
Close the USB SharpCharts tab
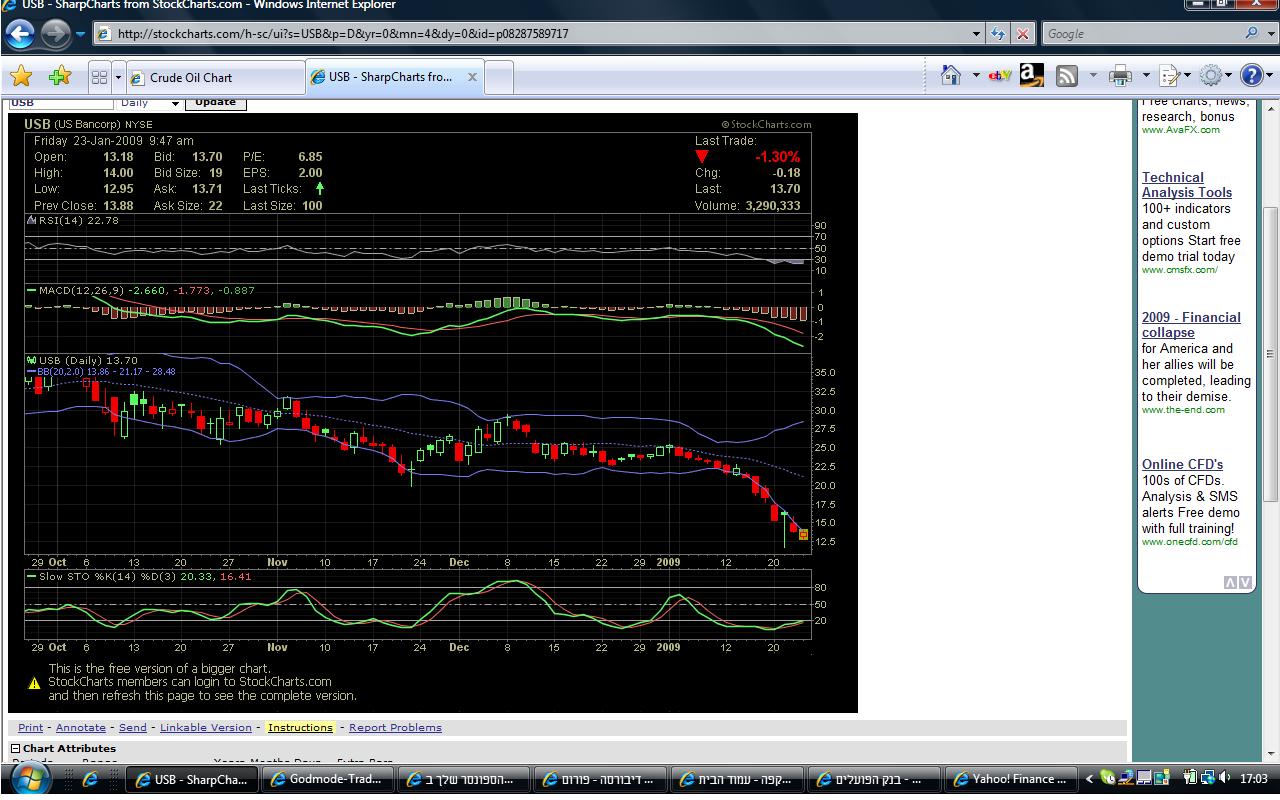[472, 77]
